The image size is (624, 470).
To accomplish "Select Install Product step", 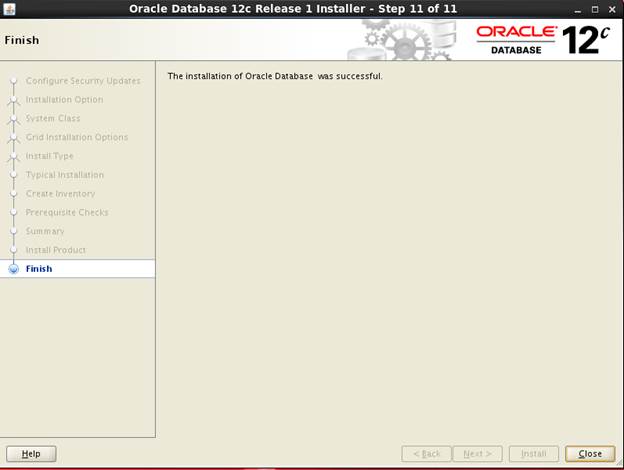I will coord(56,250).
